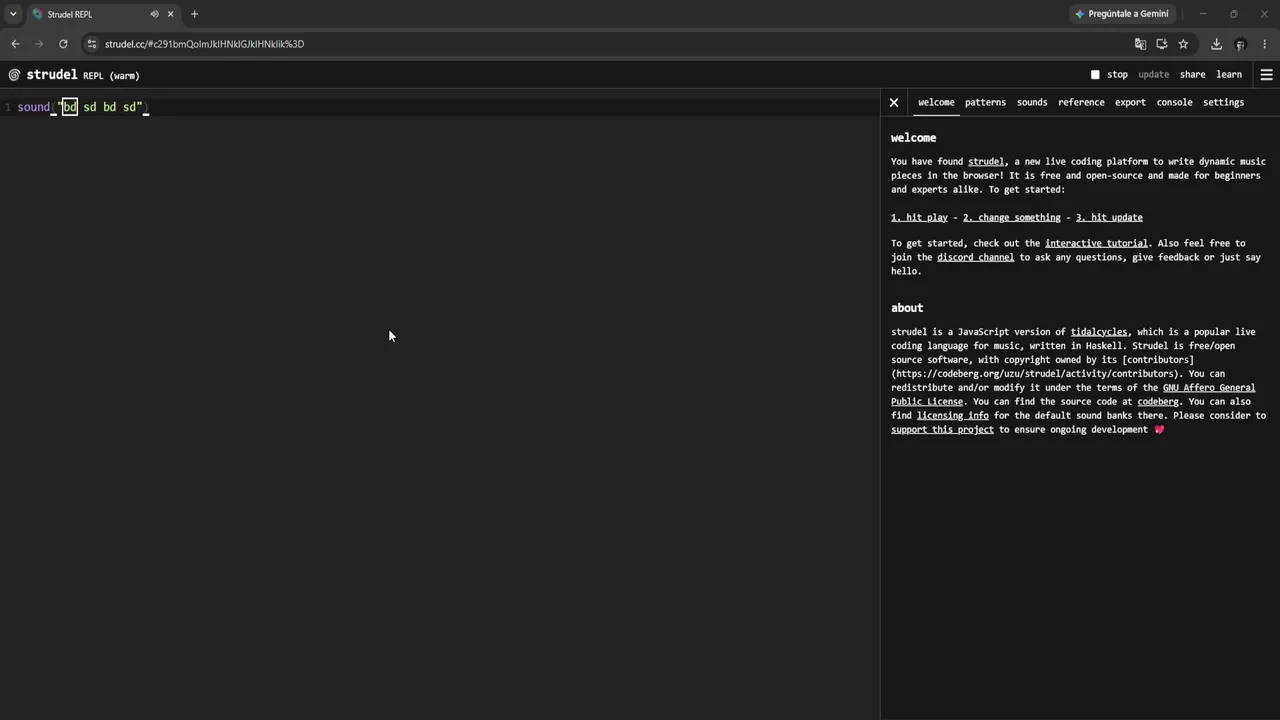Open the learn link in header
This screenshot has width=1280, height=720.
1229,75
